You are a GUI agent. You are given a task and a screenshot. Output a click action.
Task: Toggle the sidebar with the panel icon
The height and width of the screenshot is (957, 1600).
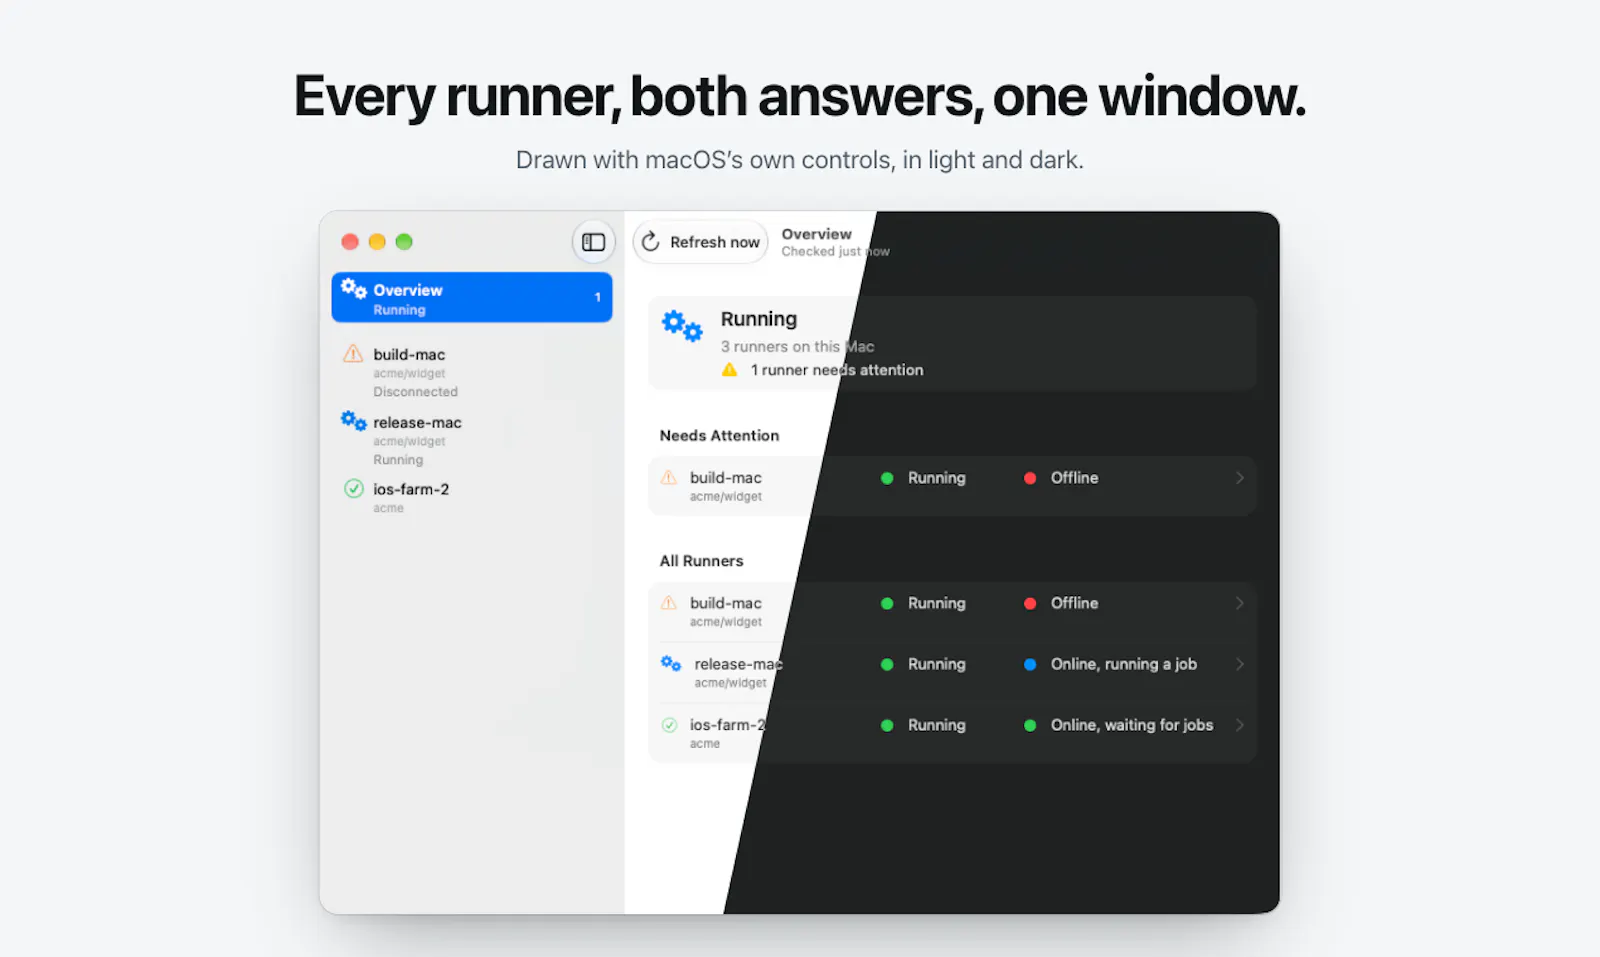(593, 242)
